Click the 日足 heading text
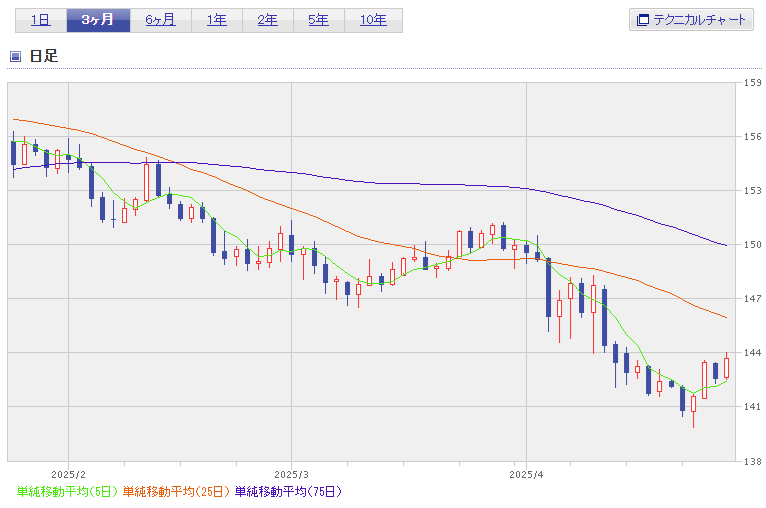Screen dimensions: 766x508 click(44, 56)
